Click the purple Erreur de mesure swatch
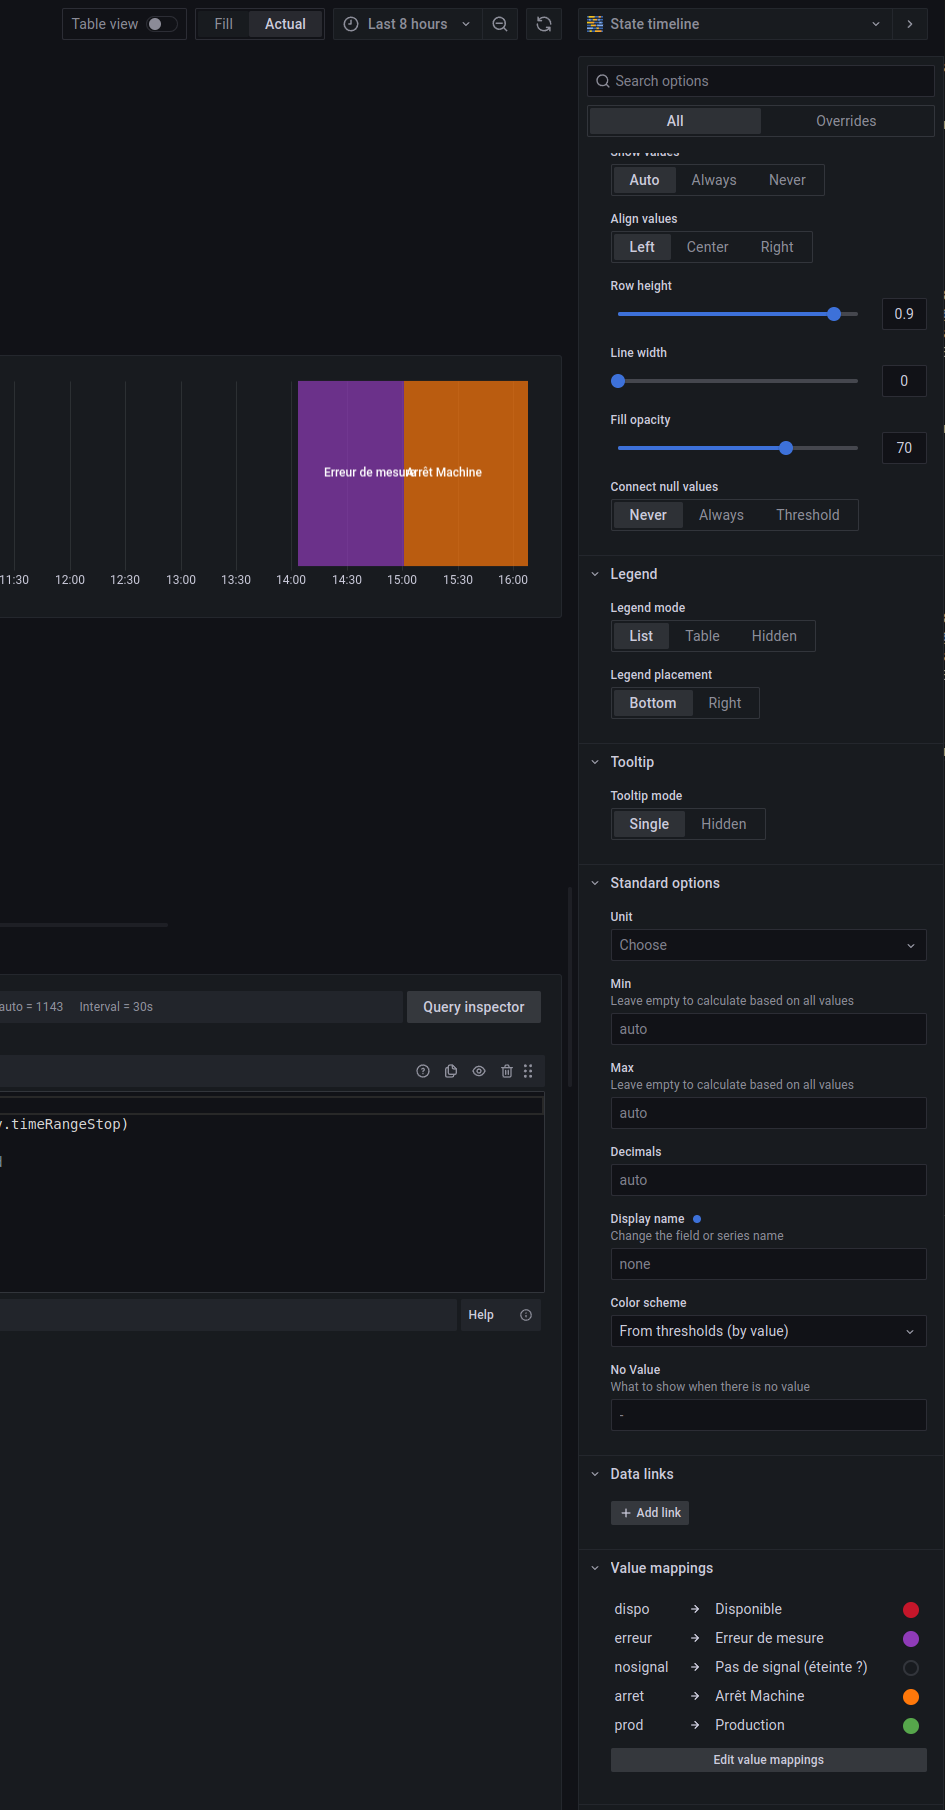Screen dimensions: 945x1810 point(911,1638)
